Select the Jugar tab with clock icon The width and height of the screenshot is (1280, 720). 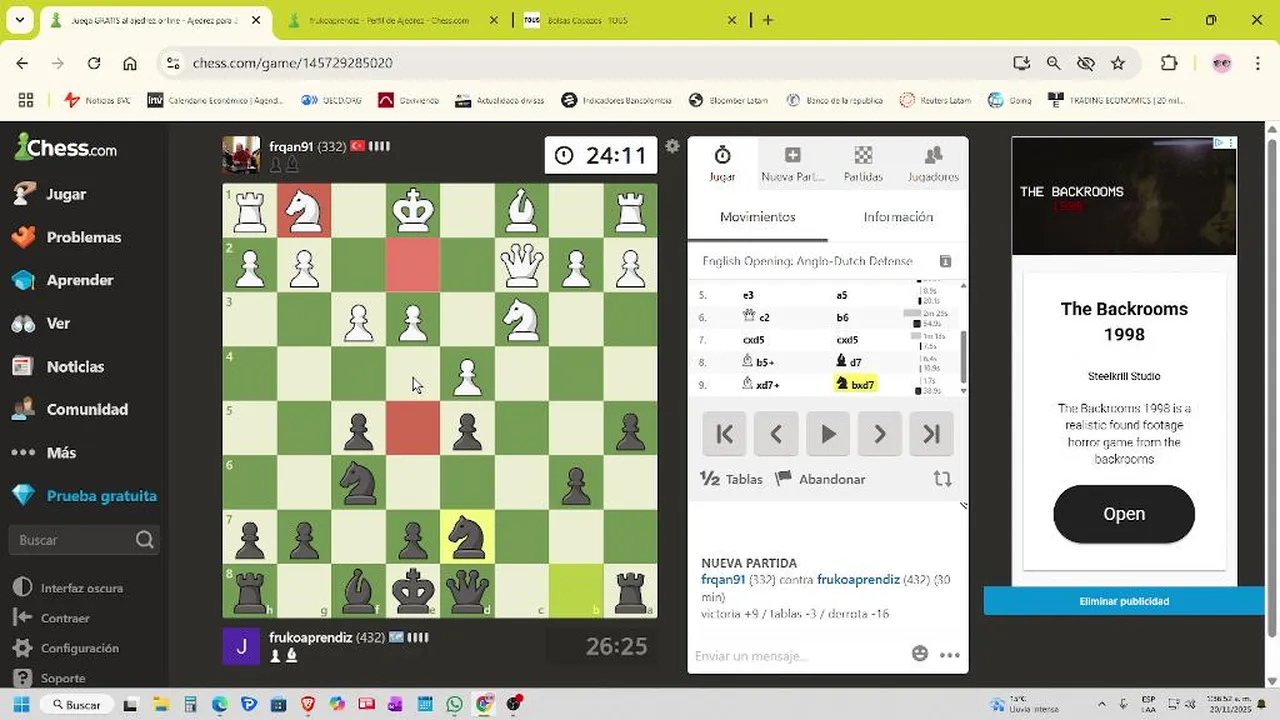tap(722, 162)
